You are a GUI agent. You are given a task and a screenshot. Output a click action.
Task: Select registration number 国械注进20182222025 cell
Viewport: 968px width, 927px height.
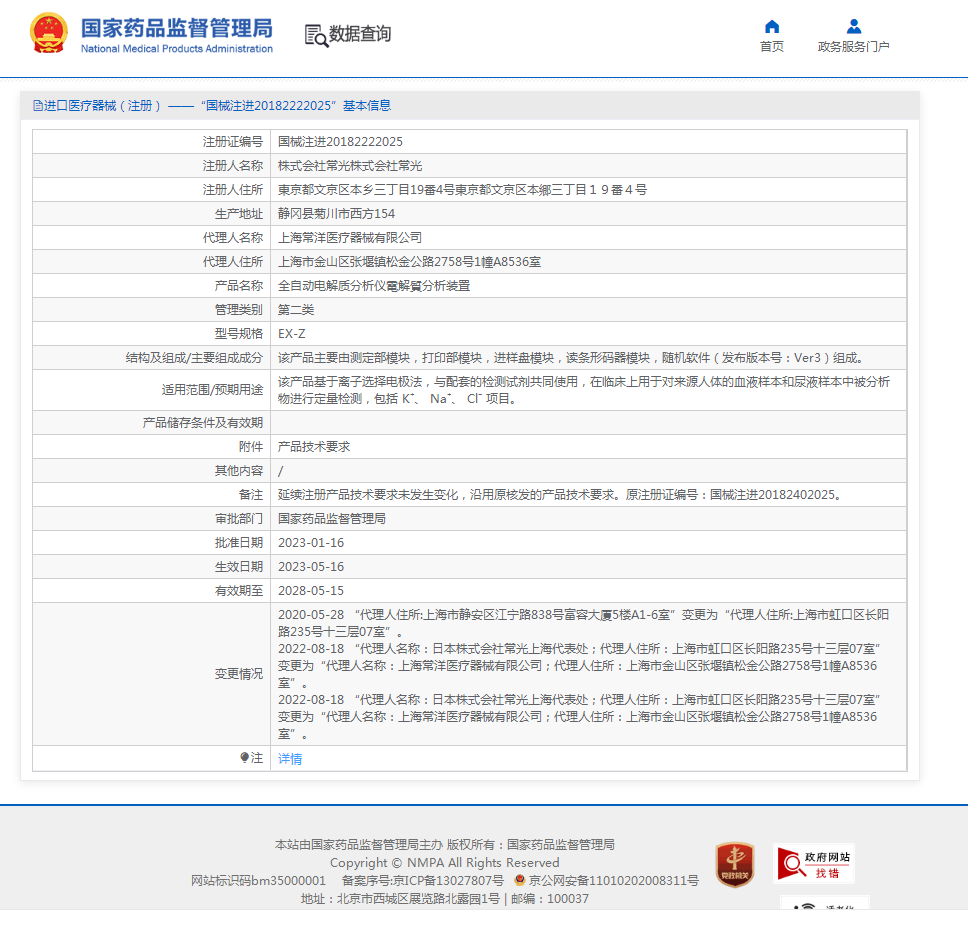tap(588, 142)
